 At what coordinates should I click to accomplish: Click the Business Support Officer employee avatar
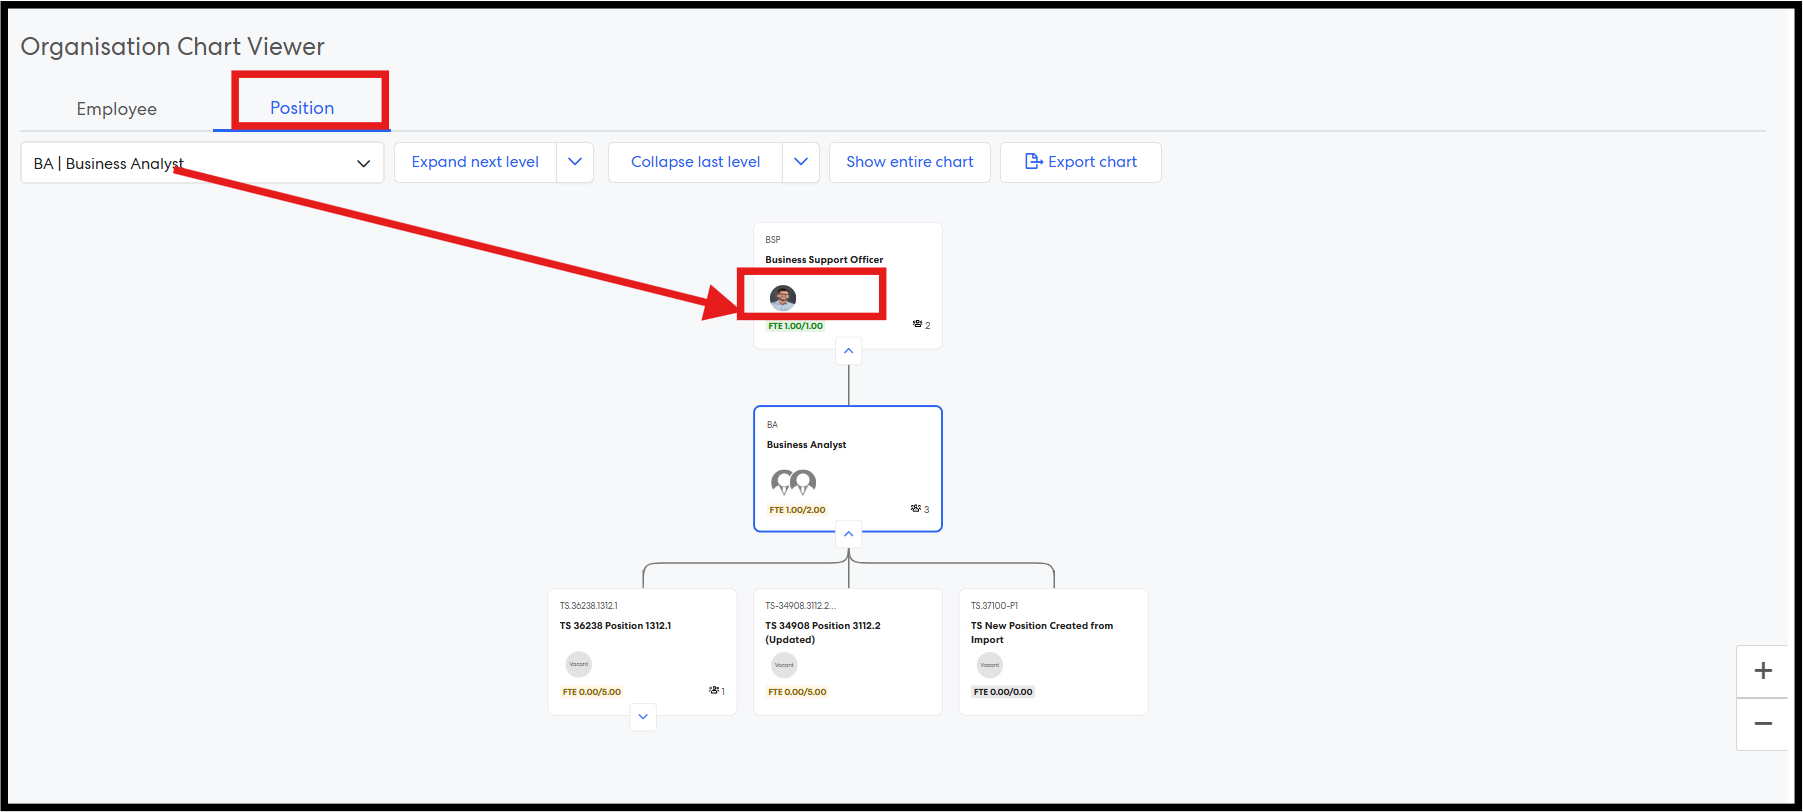pyautogui.click(x=783, y=297)
